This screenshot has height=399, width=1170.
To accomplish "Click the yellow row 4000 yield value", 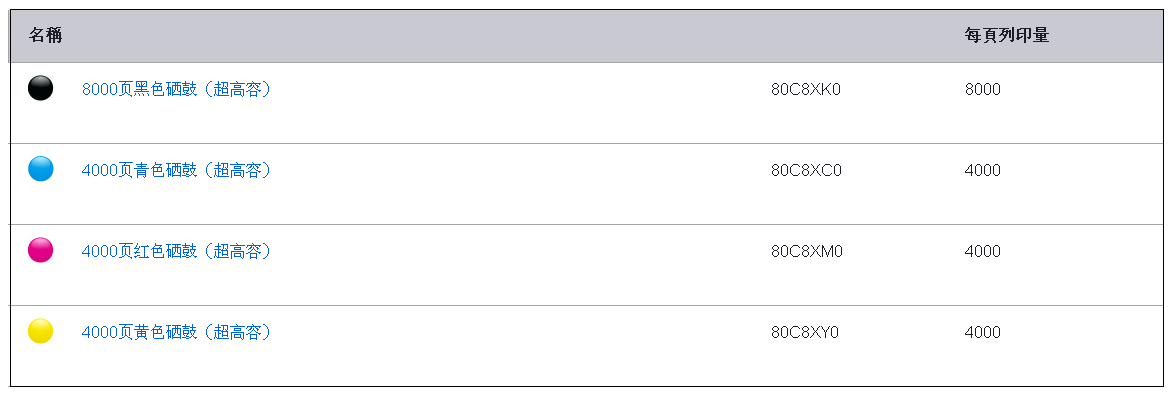I will click(x=983, y=332).
